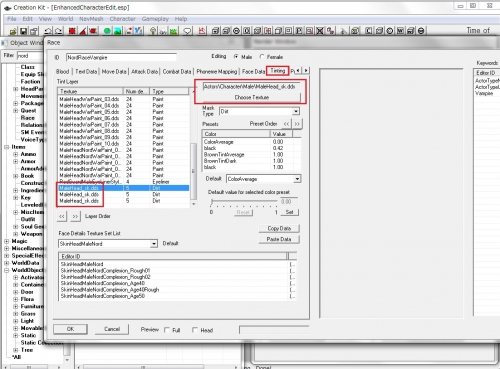Select the MaleHeadWarPaint_03.dds row

pos(123,99)
